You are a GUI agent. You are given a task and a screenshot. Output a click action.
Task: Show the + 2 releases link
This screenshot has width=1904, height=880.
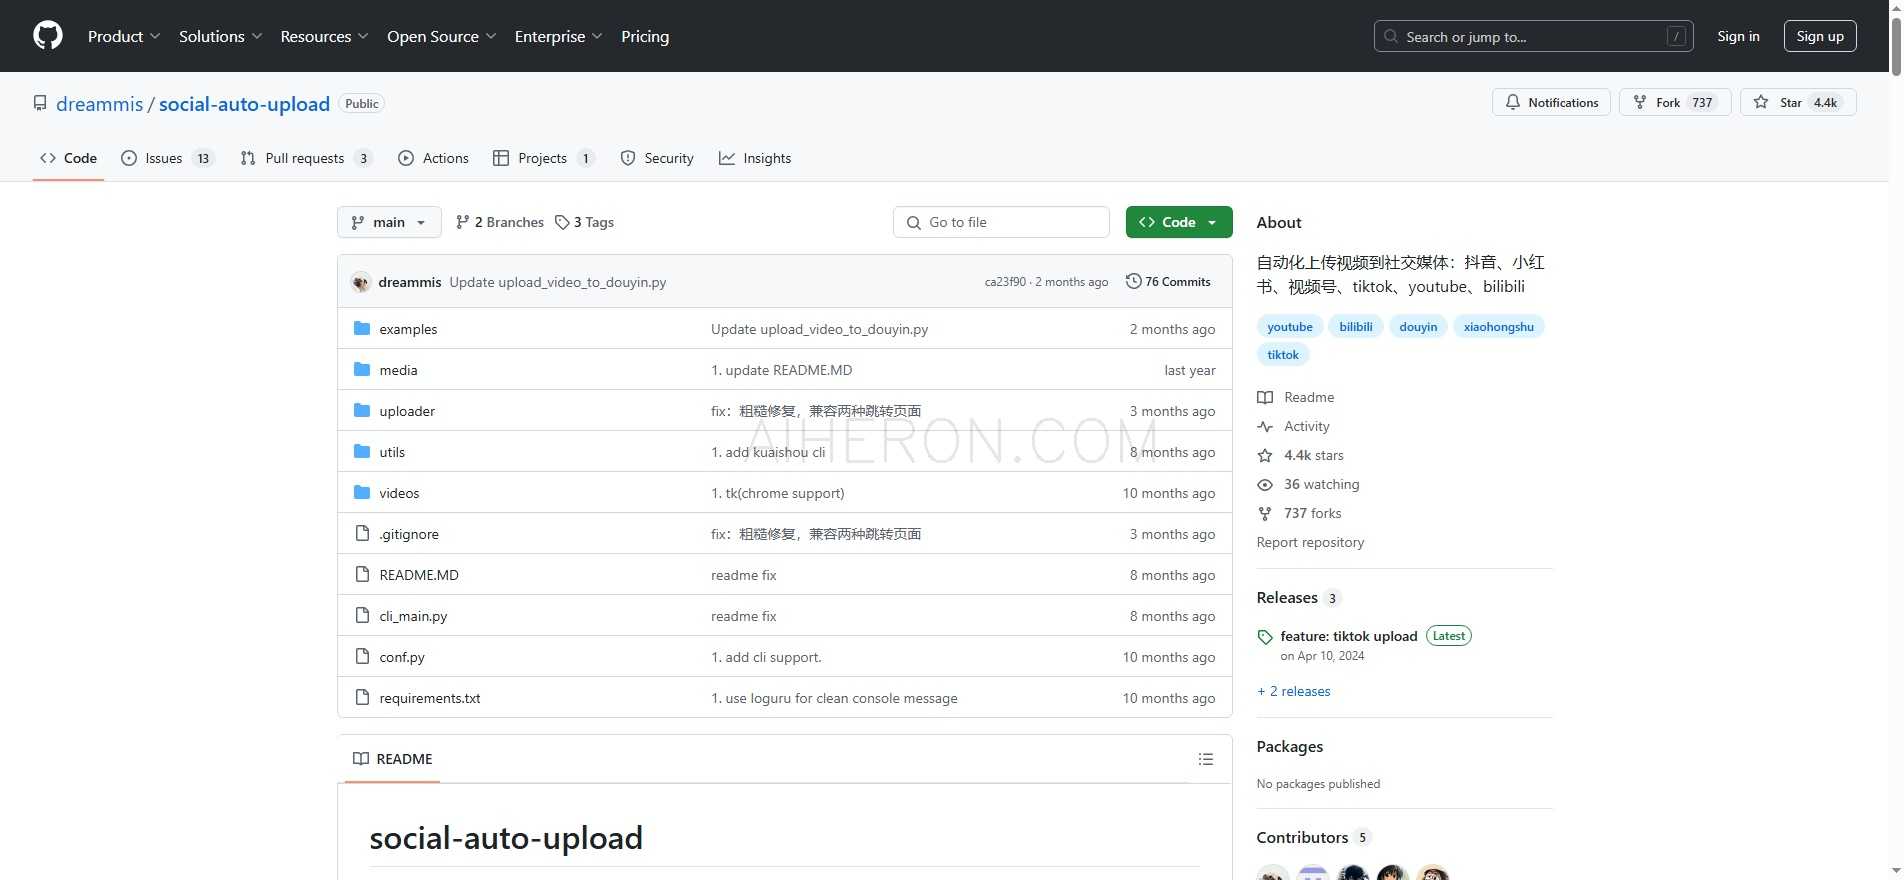1293,691
